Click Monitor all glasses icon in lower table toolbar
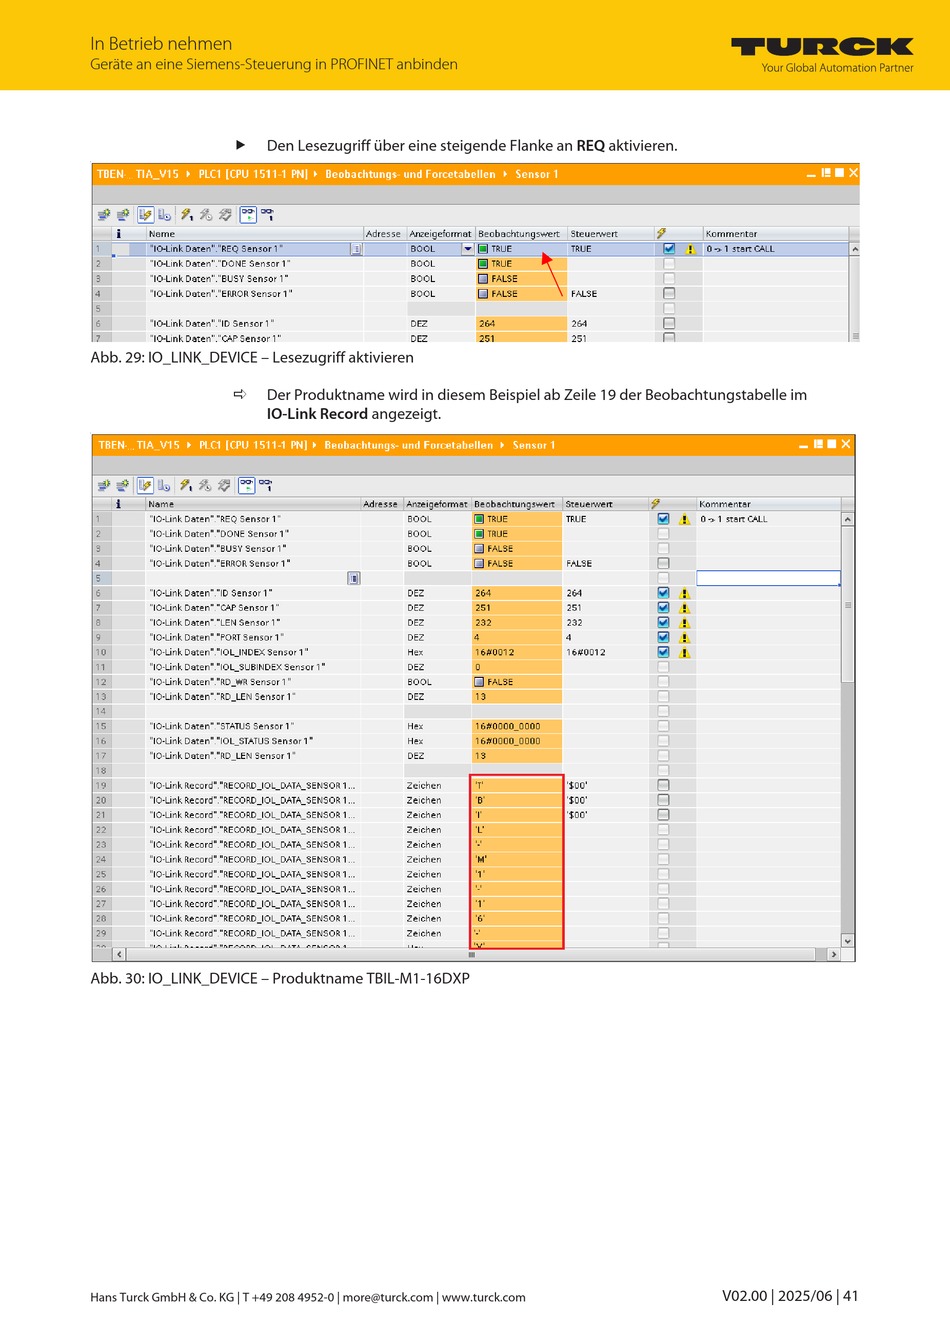 pyautogui.click(x=246, y=485)
